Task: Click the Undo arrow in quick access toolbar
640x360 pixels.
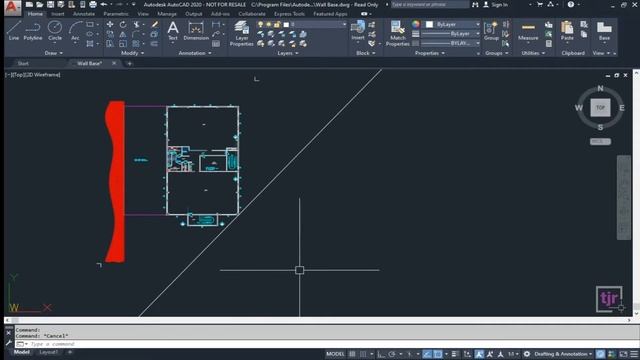Action: pos(104,4)
